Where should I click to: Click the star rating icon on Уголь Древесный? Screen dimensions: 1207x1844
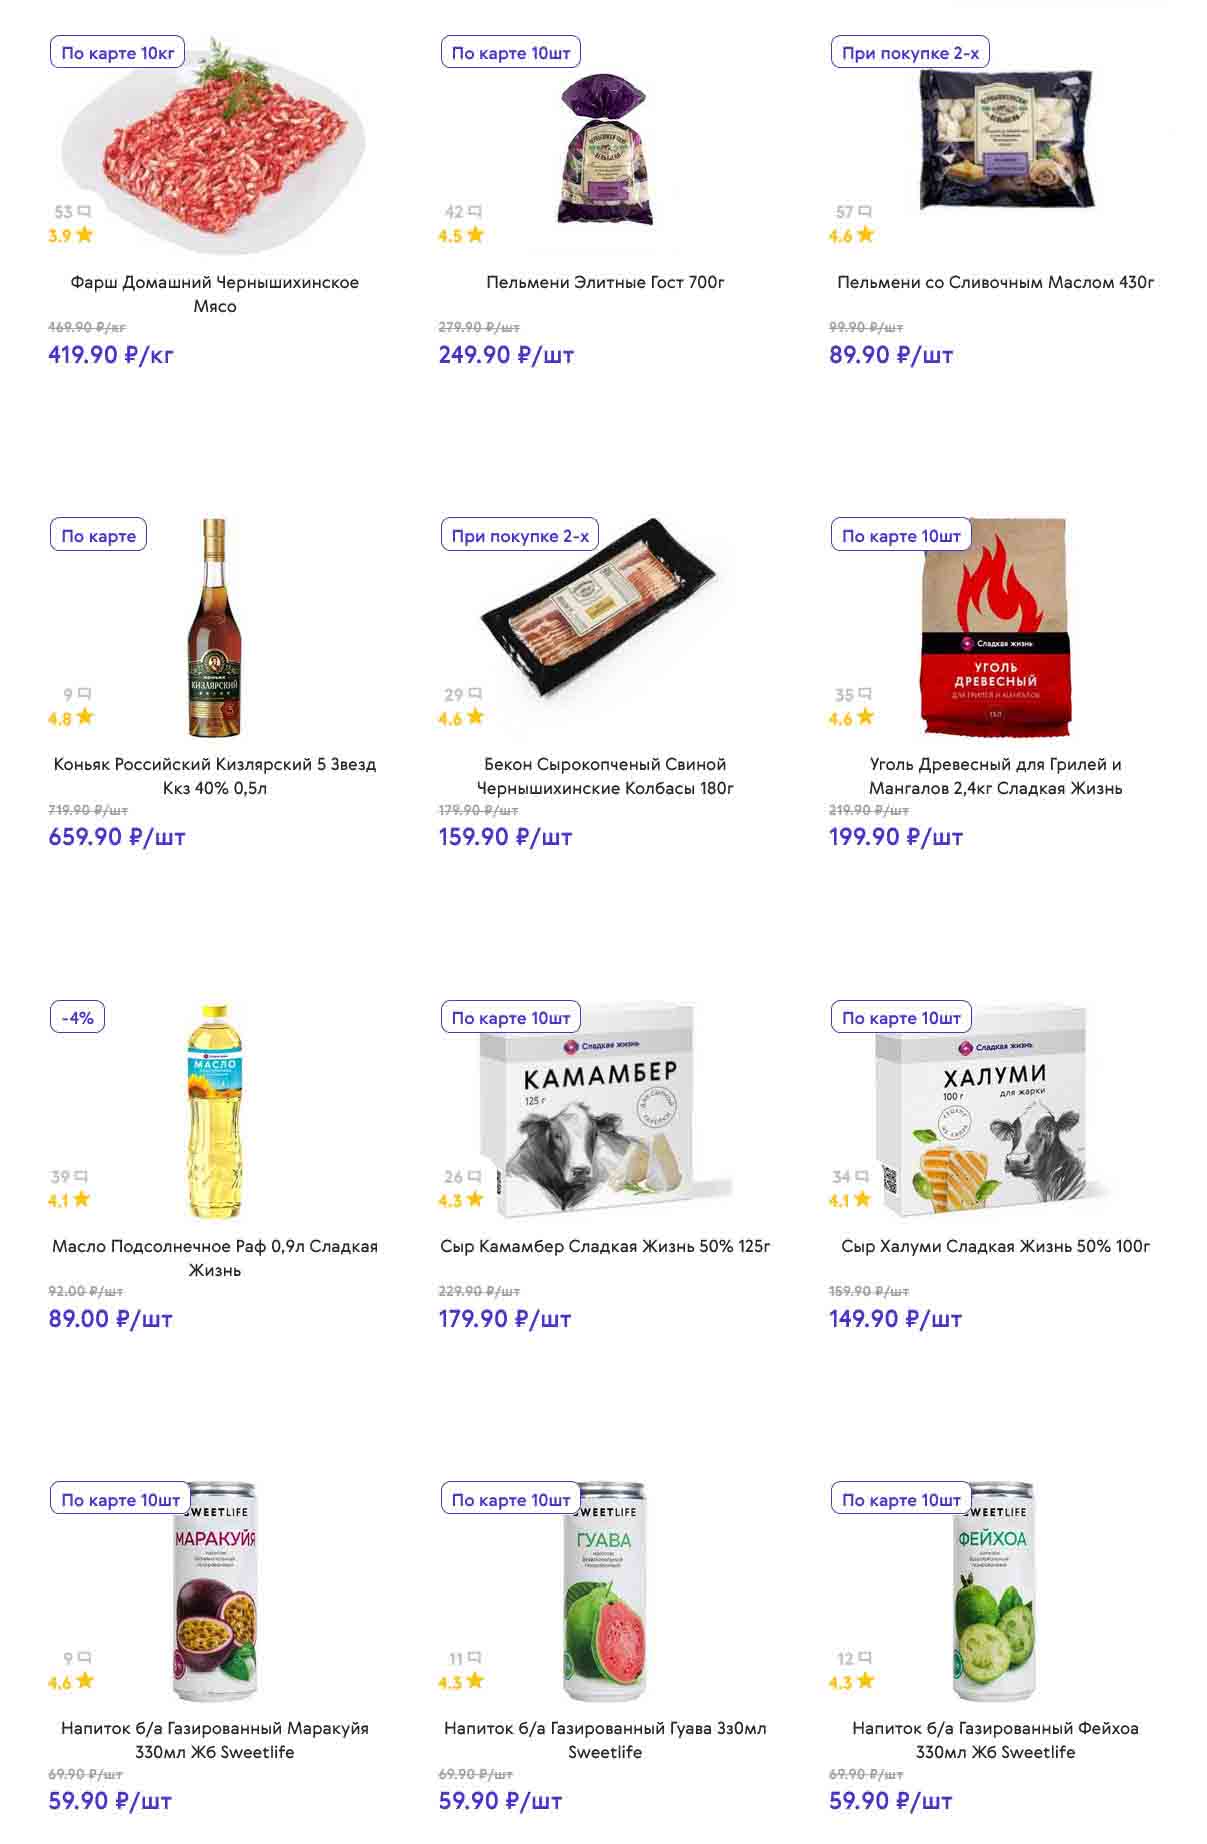(x=865, y=717)
